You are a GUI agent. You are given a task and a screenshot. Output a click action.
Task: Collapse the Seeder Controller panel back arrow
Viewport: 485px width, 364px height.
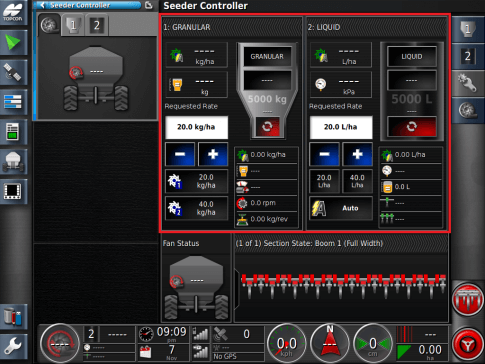[43, 5]
